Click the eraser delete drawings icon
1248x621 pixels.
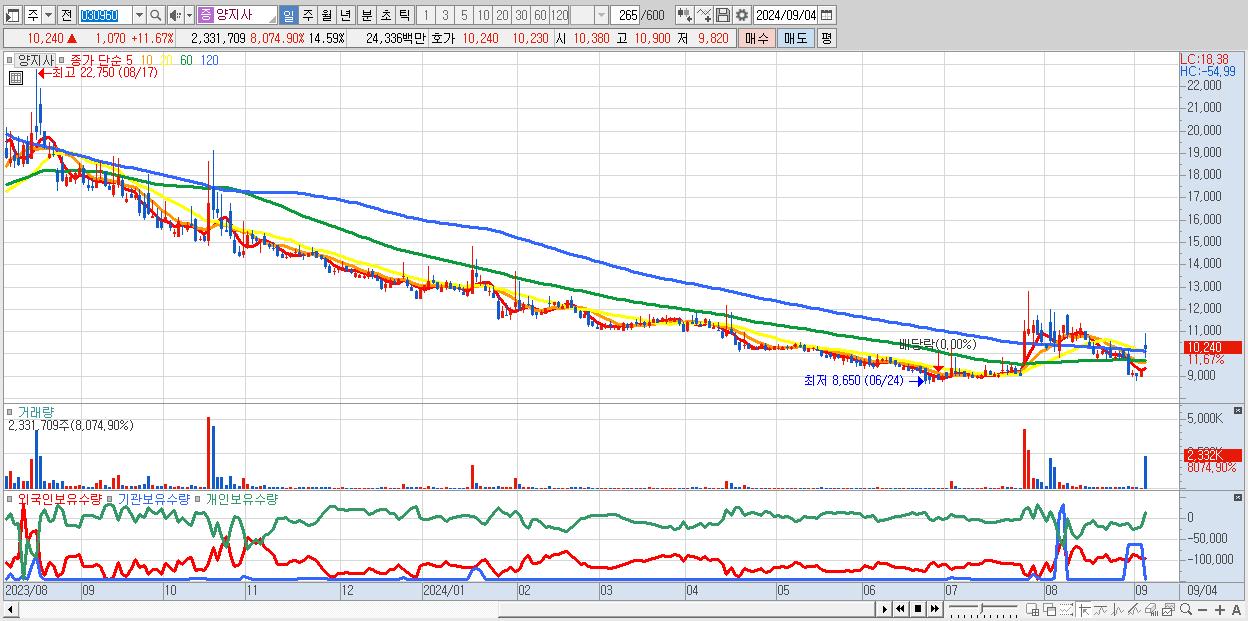1152,609
